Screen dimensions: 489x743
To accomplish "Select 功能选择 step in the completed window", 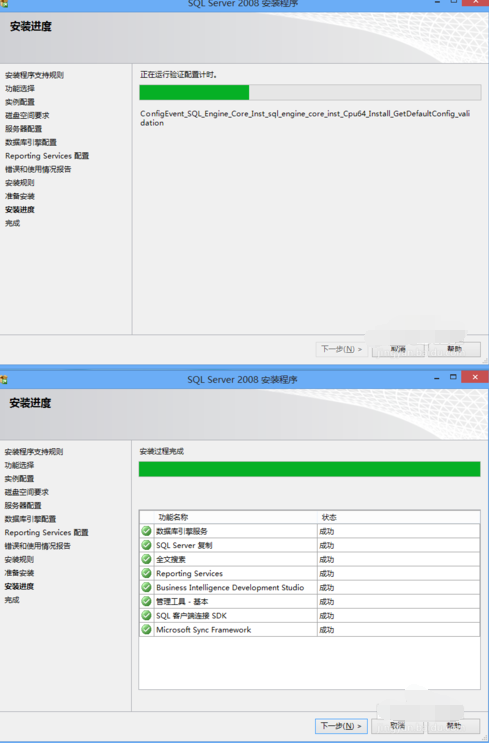I will point(19,465).
